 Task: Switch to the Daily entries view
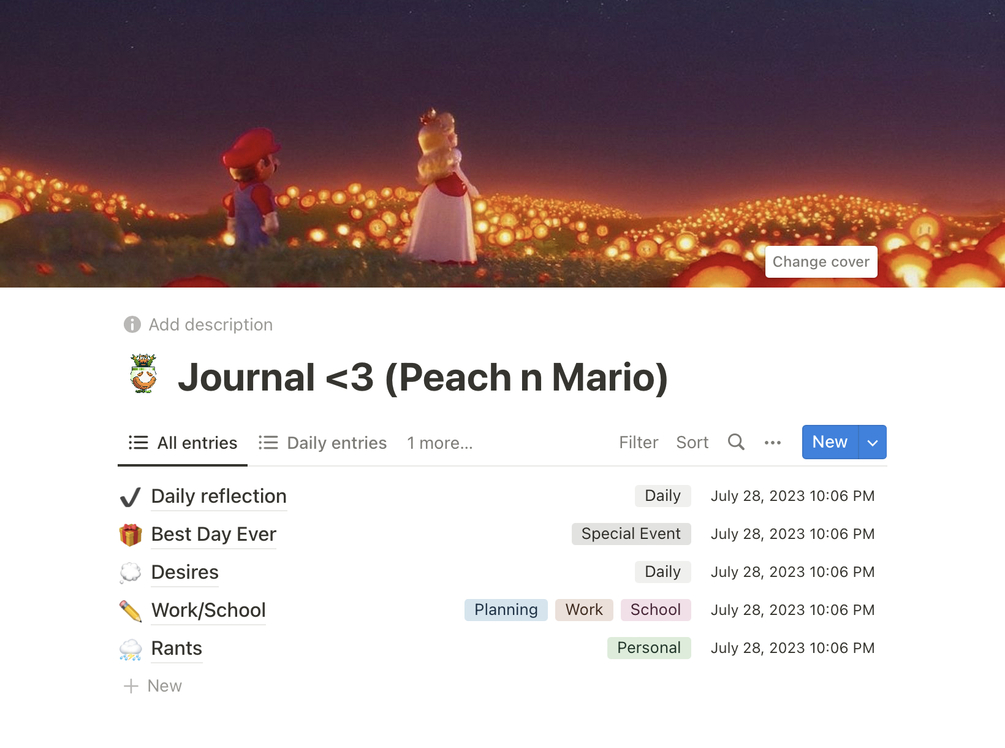coord(322,443)
